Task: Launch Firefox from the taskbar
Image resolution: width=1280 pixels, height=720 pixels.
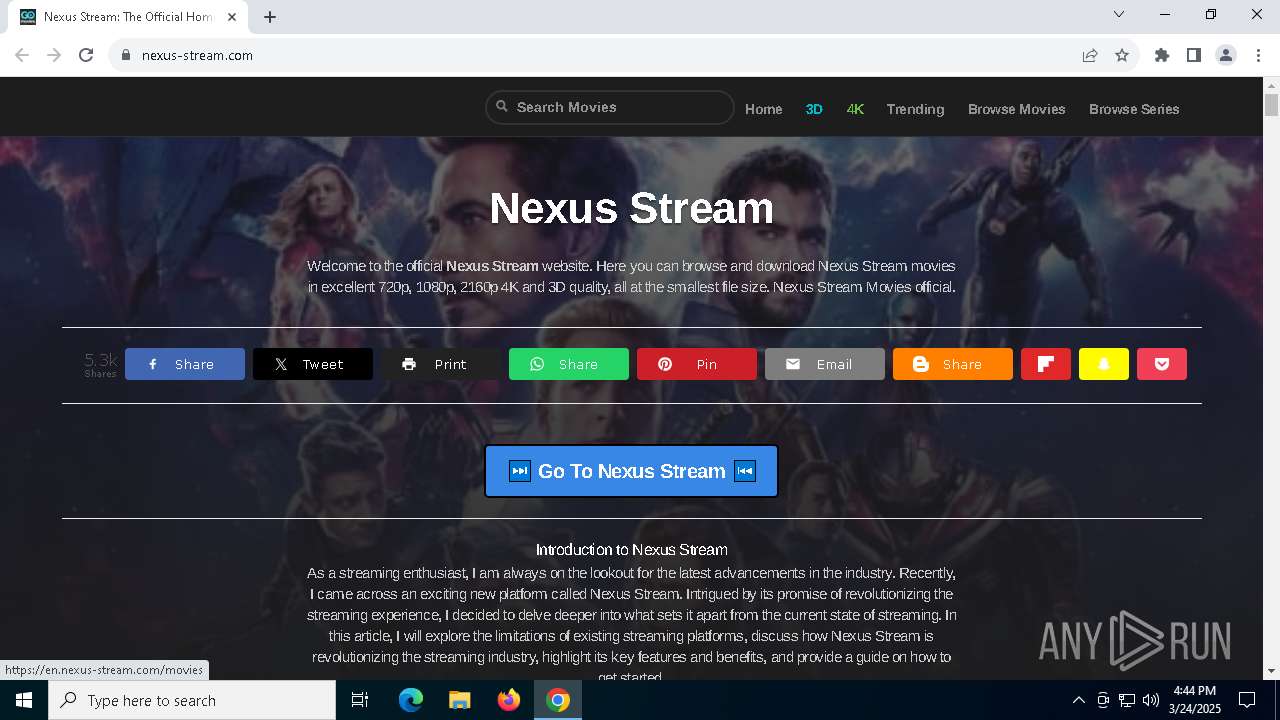Action: tap(509, 700)
